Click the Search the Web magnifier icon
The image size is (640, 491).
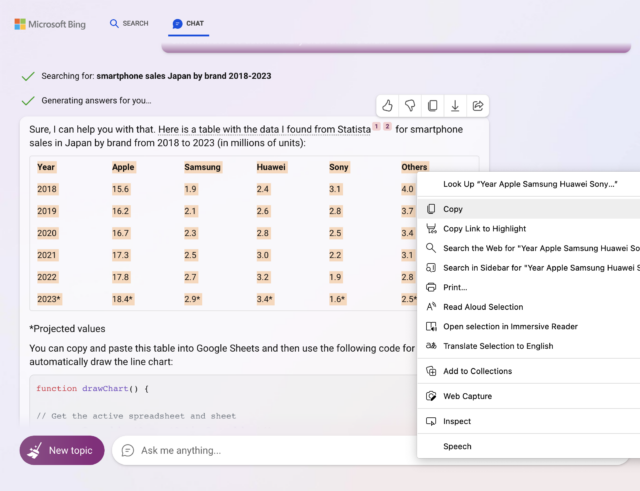[x=431, y=248]
